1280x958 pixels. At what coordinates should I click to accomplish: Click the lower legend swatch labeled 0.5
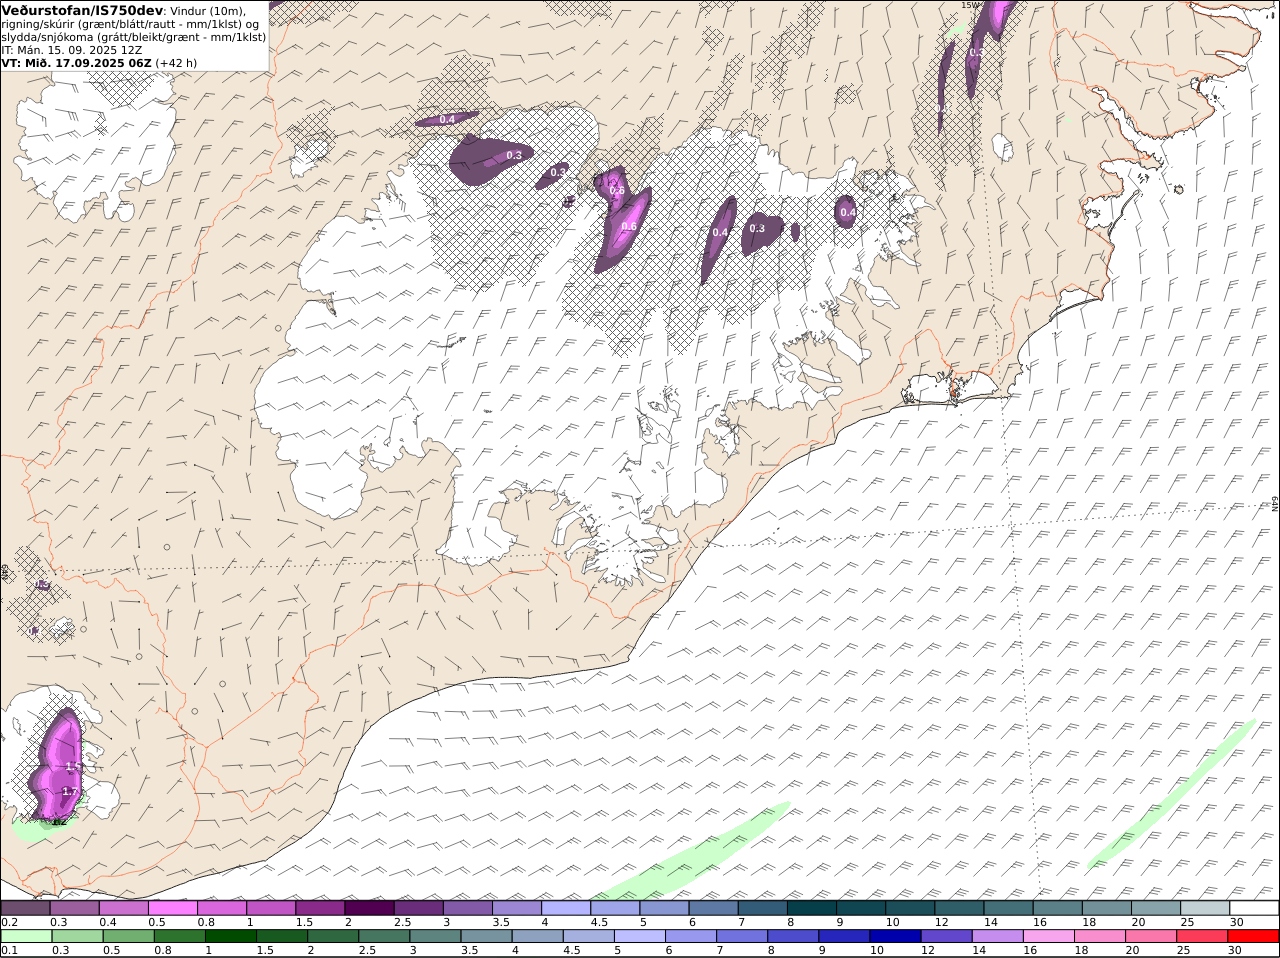pyautogui.click(x=128, y=937)
